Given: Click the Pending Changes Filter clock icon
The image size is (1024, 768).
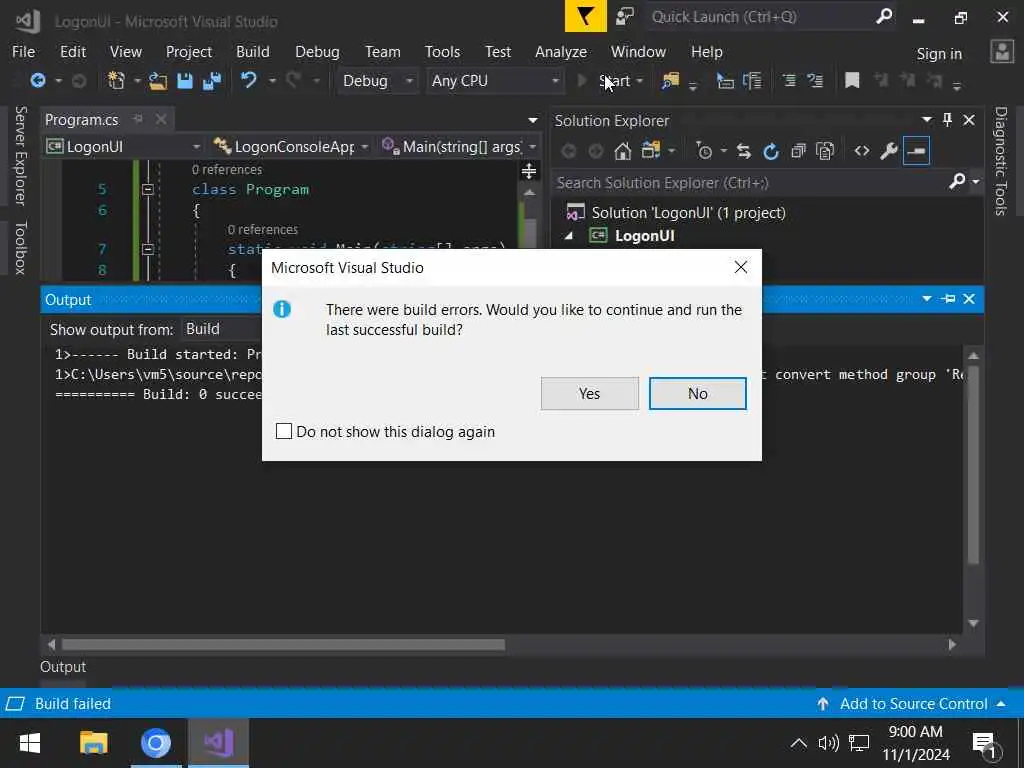Looking at the screenshot, I should [704, 152].
